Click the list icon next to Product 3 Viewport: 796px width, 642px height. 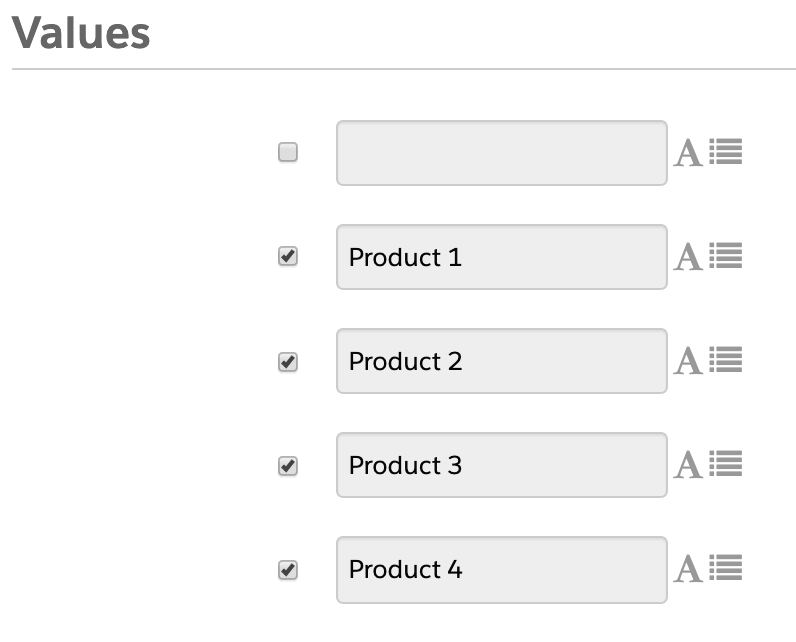(726, 464)
